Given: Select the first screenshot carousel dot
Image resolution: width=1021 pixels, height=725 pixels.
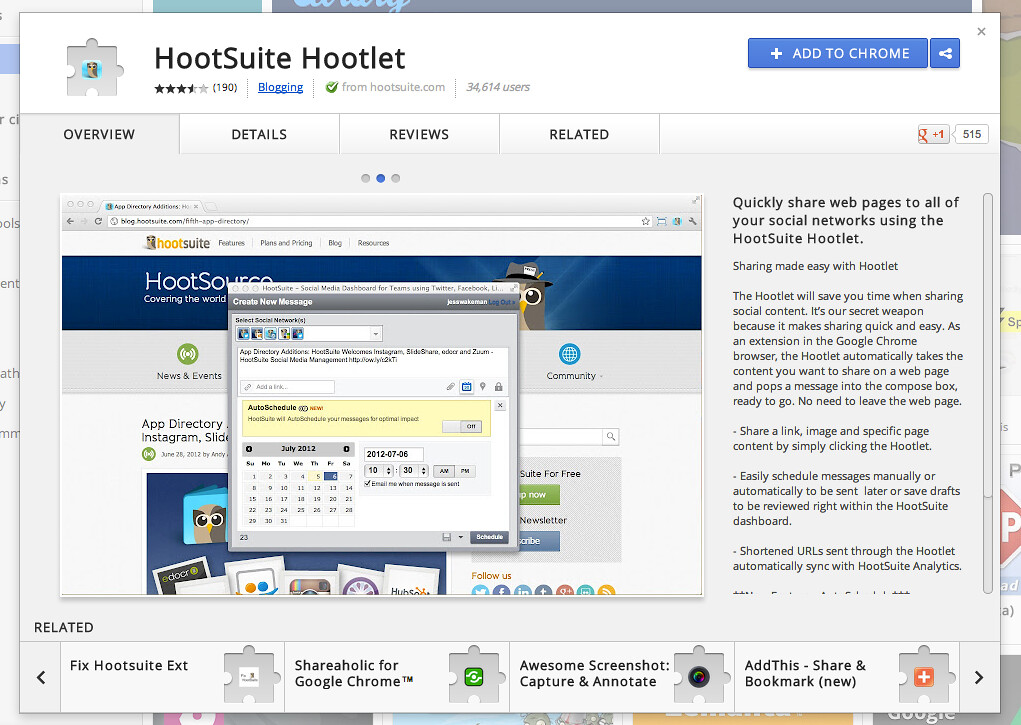Looking at the screenshot, I should [x=365, y=178].
